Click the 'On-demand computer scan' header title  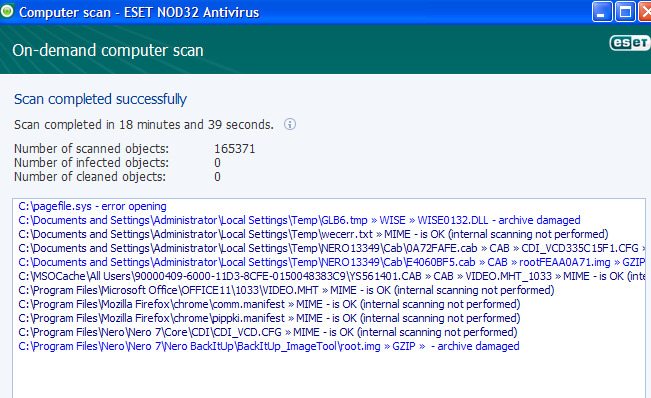(108, 51)
